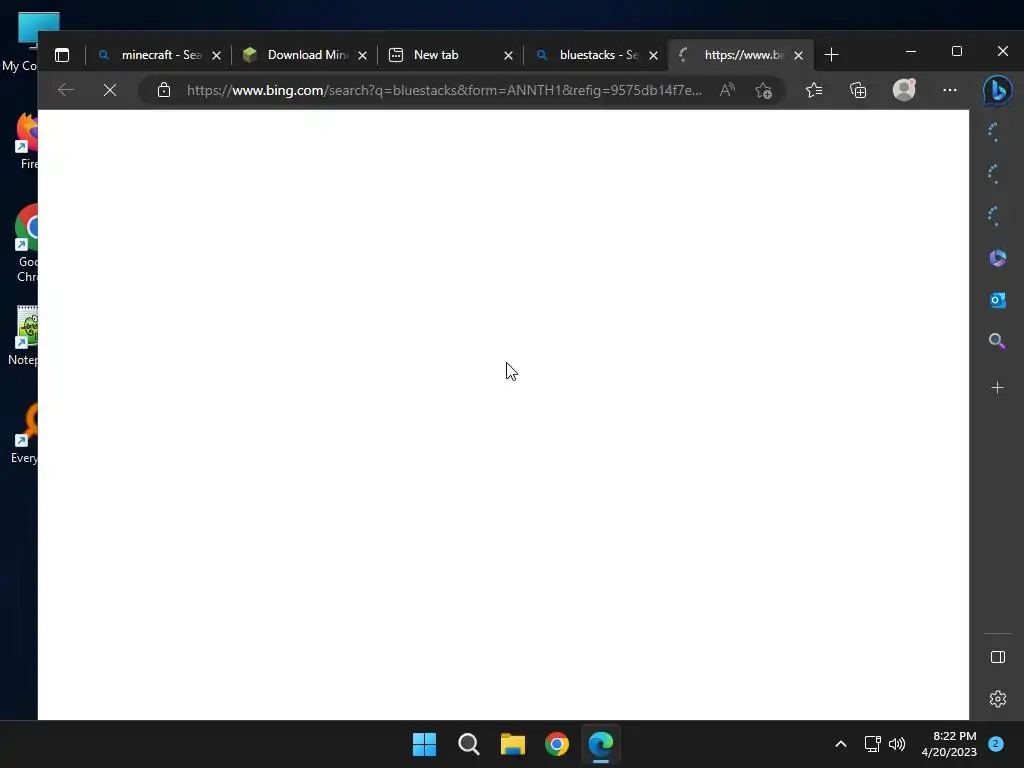Open network status tray icon
This screenshot has width=1024, height=768.
[x=872, y=744]
